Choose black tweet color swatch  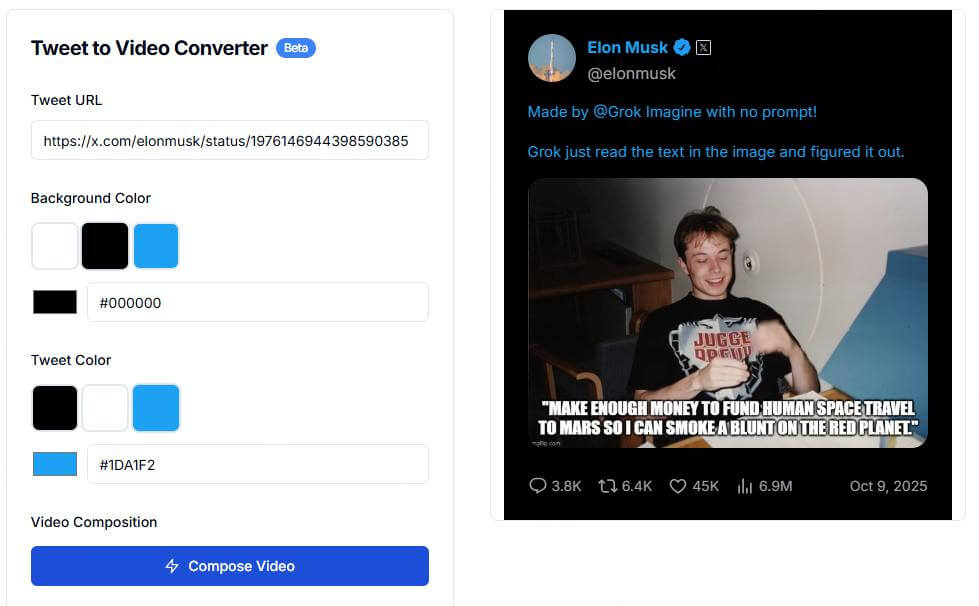[x=55, y=408]
